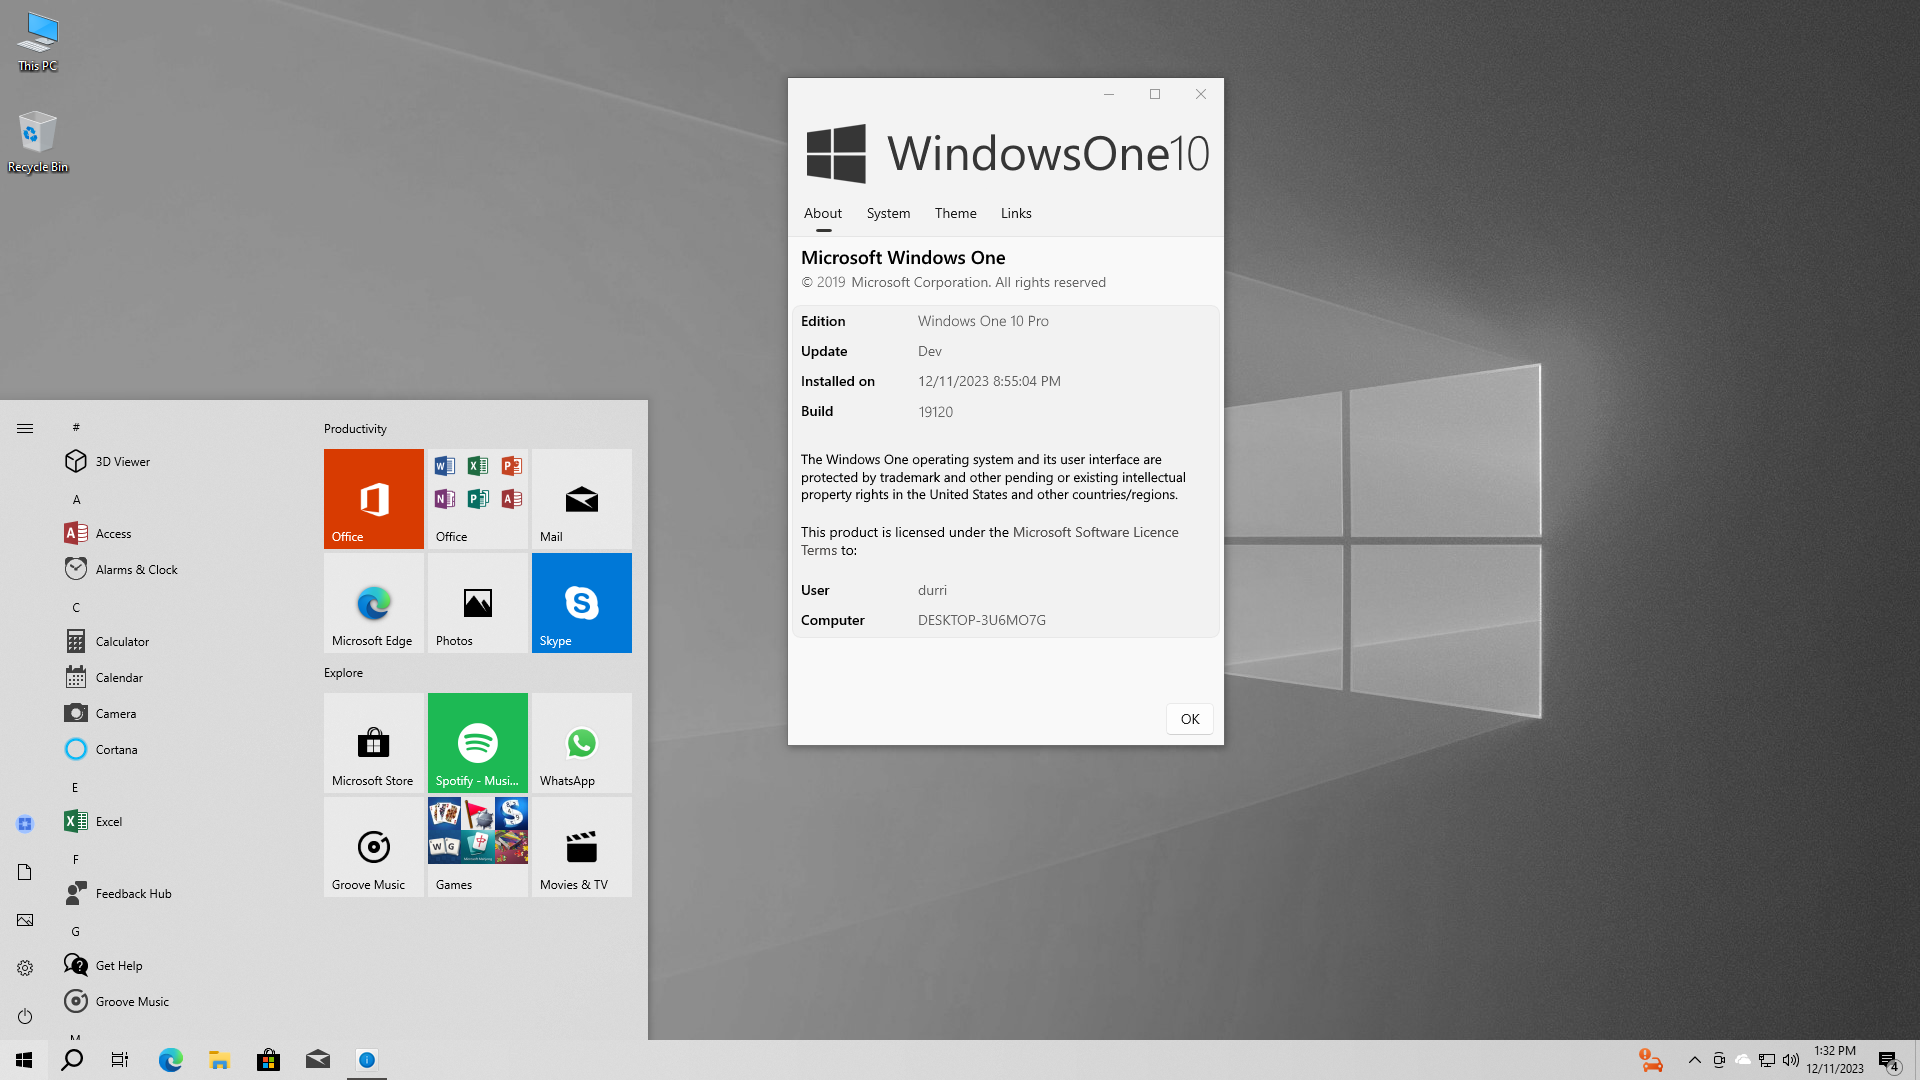Launch the Mail tile

[x=581, y=498]
